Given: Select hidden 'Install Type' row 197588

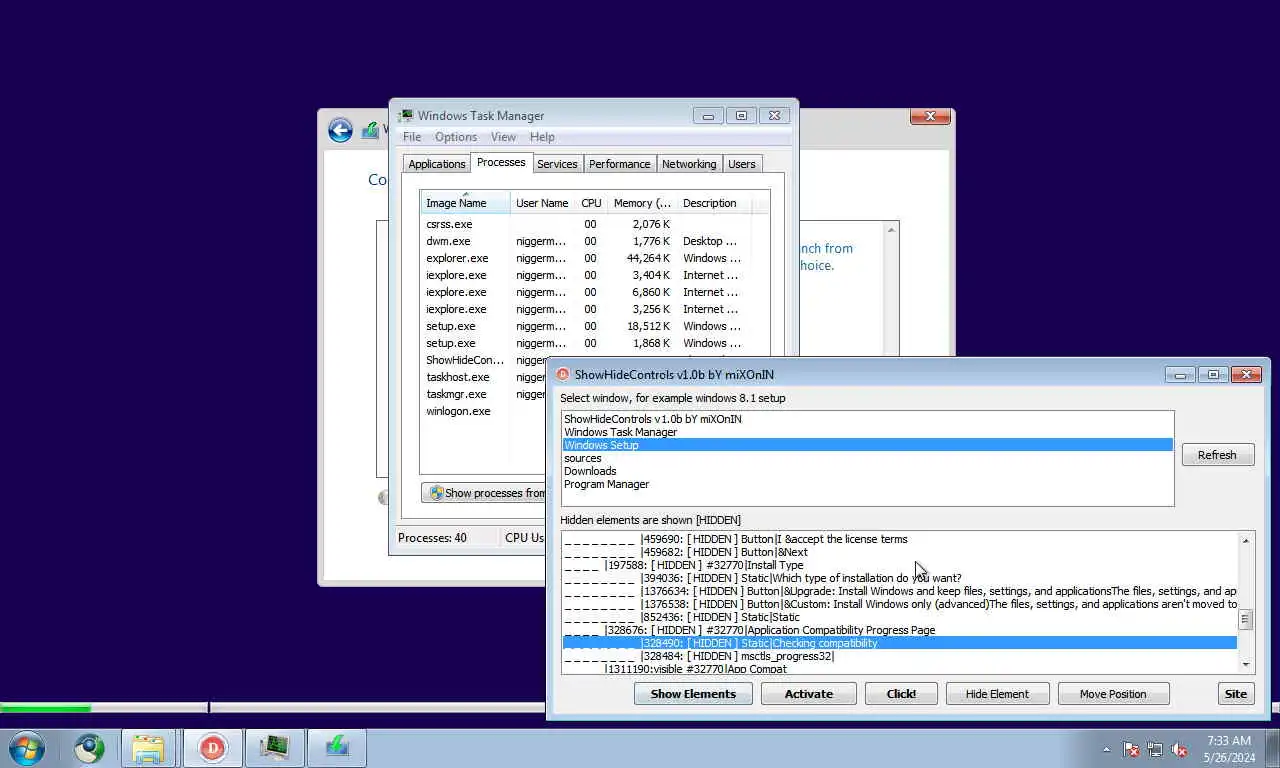Looking at the screenshot, I should [900, 565].
